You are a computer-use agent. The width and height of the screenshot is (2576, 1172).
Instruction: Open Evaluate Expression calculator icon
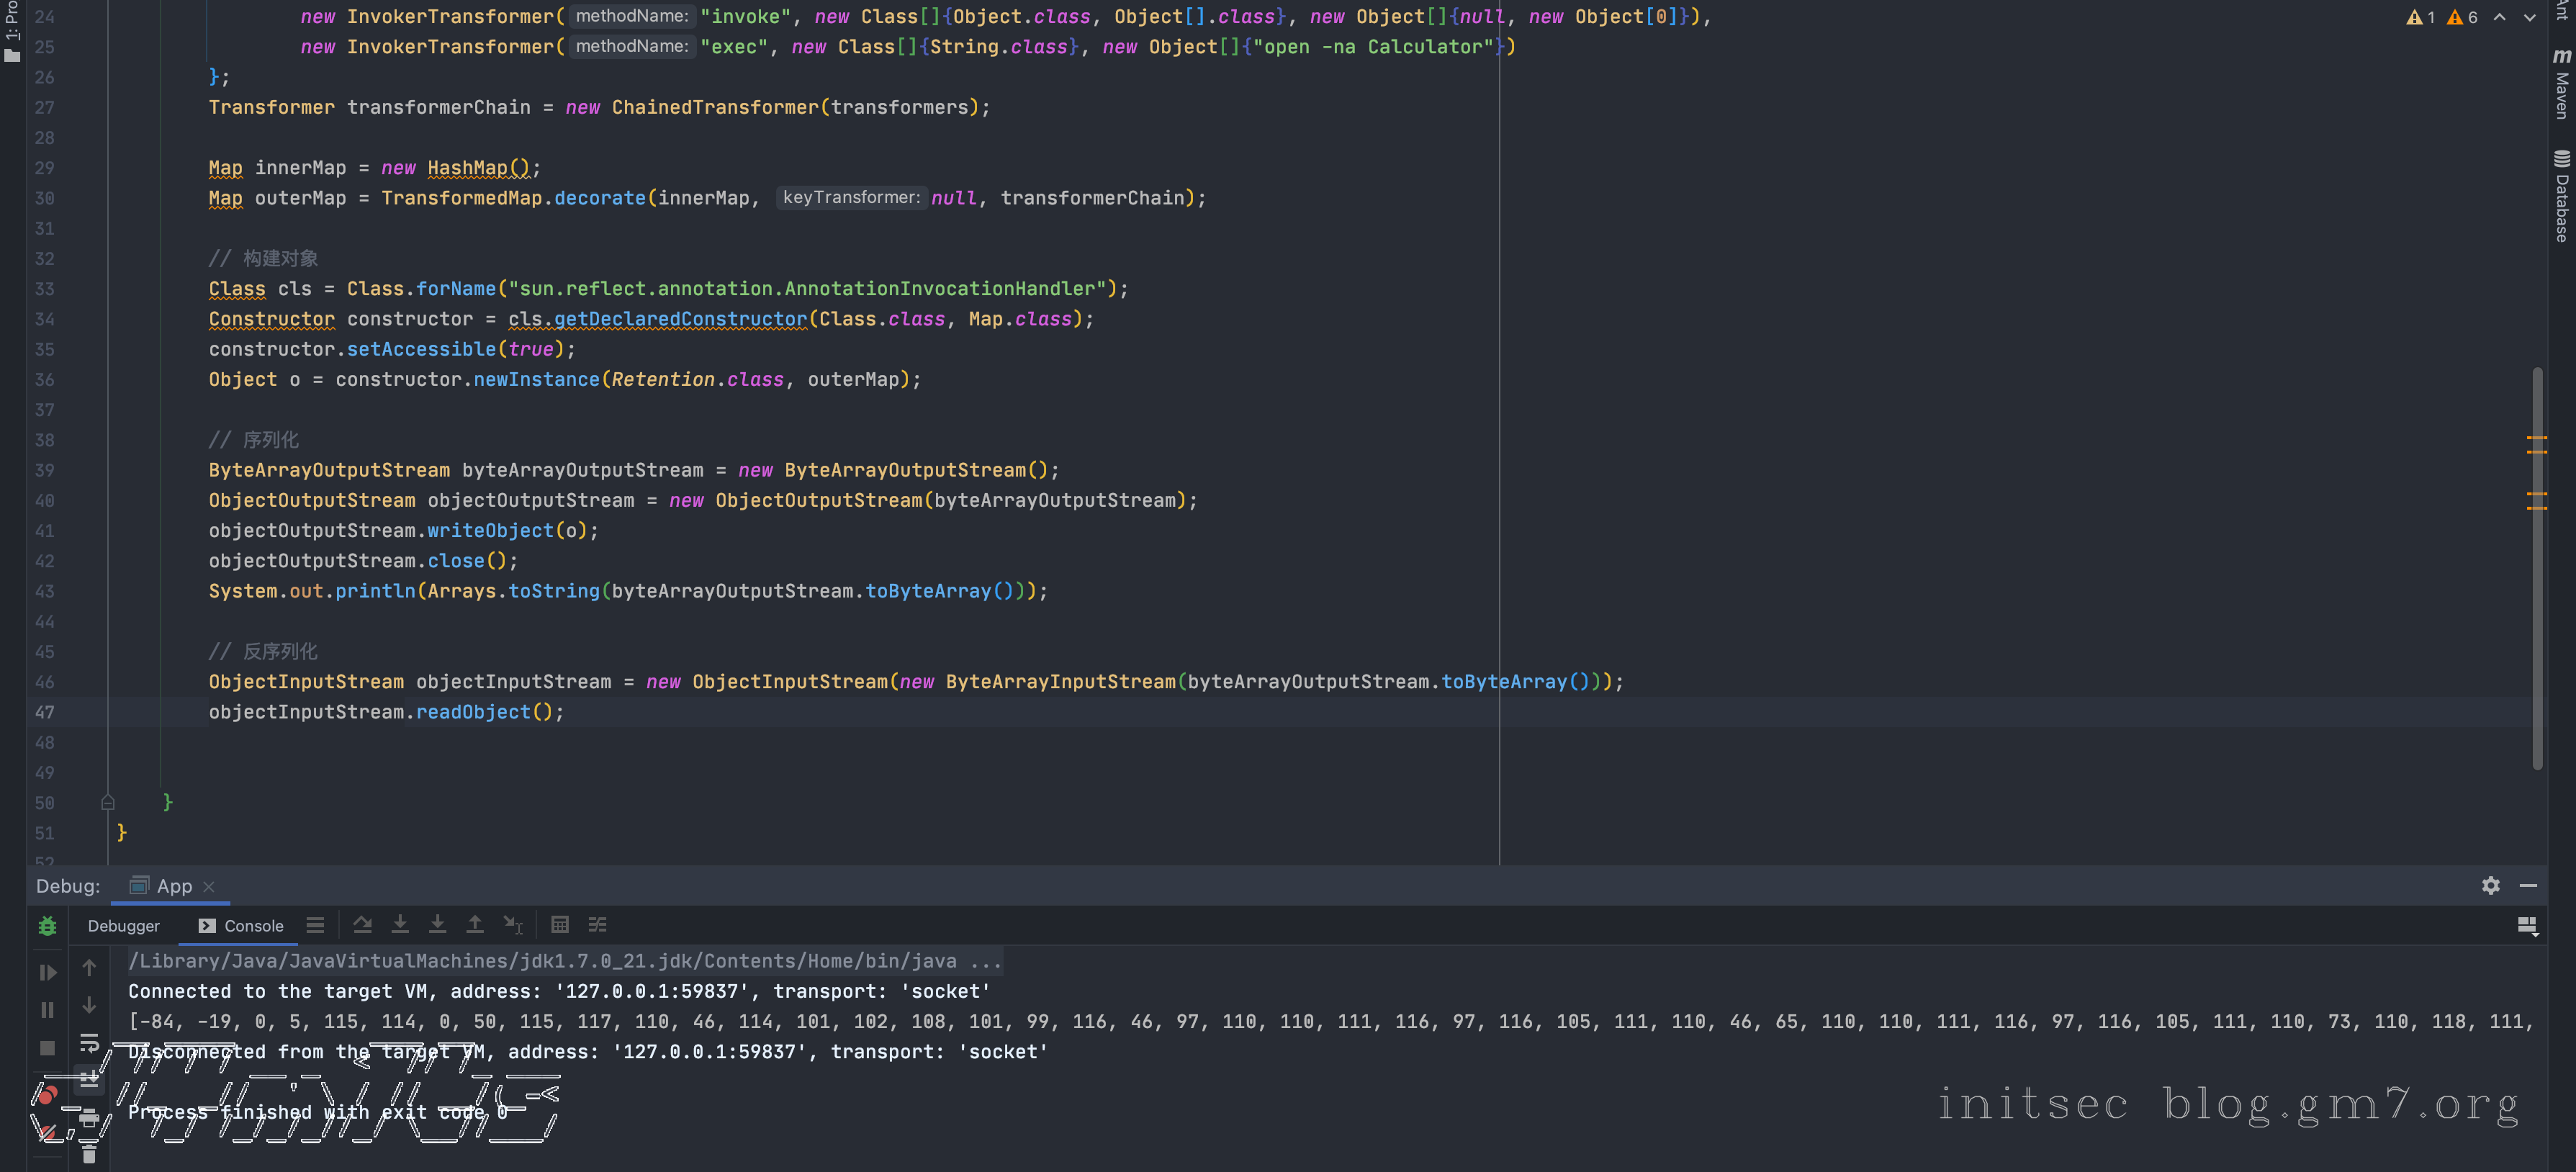pos(560,925)
